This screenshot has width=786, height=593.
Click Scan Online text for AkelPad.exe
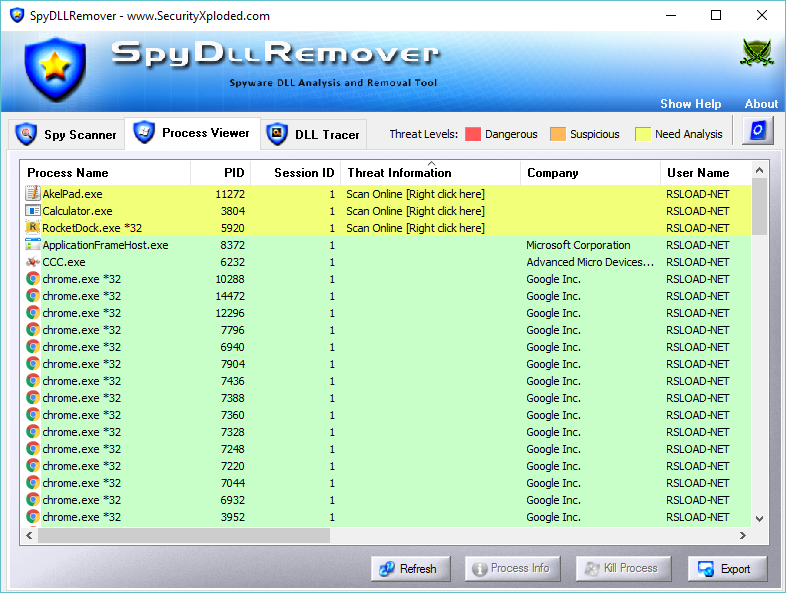coord(415,194)
